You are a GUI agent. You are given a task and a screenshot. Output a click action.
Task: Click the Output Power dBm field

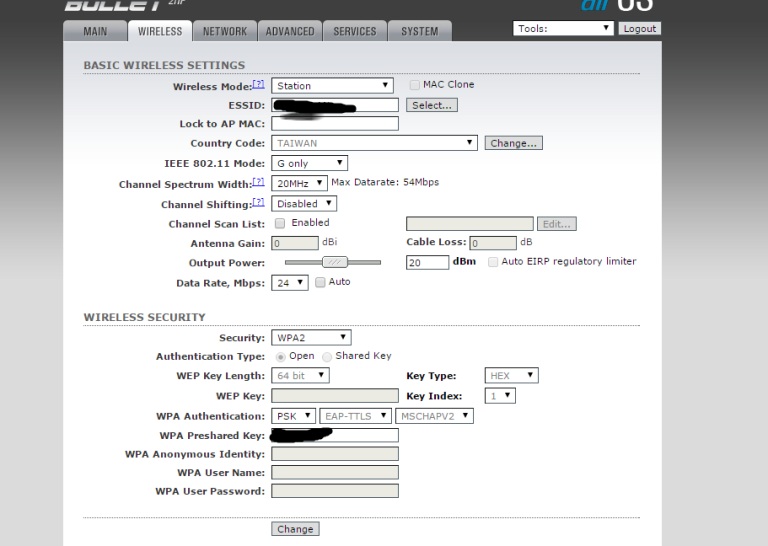point(427,262)
